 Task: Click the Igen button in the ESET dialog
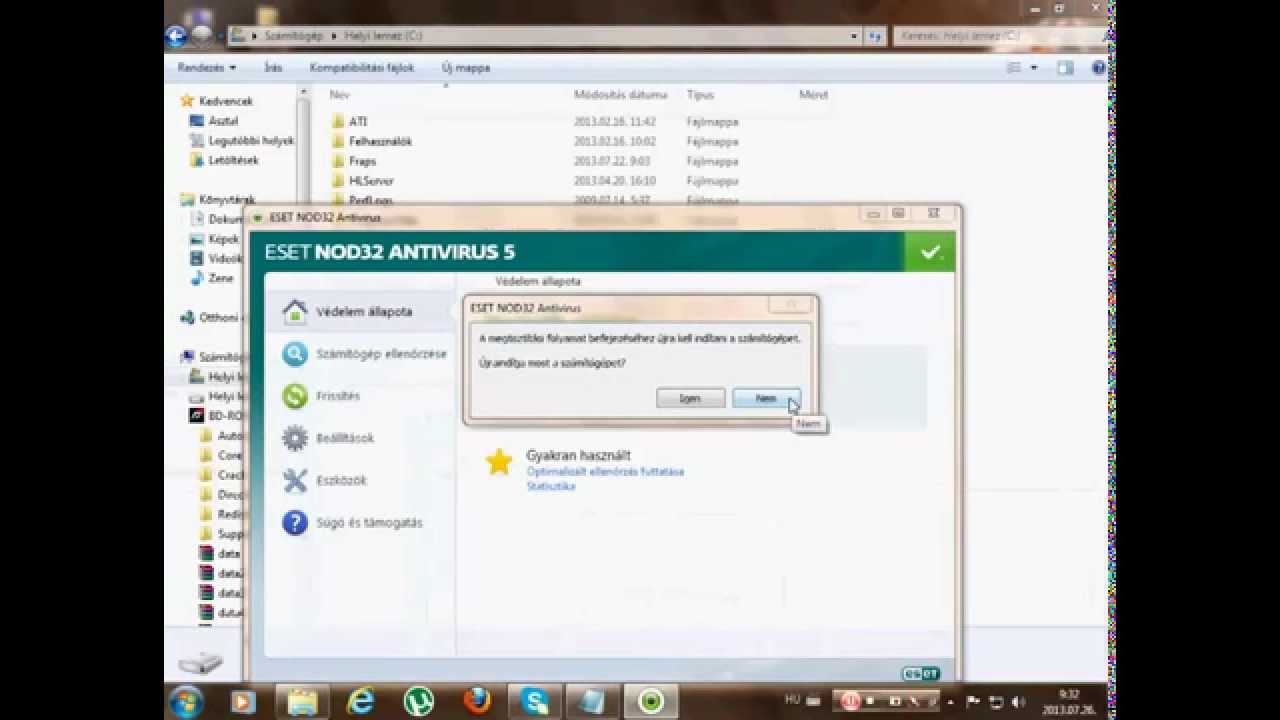coord(690,398)
